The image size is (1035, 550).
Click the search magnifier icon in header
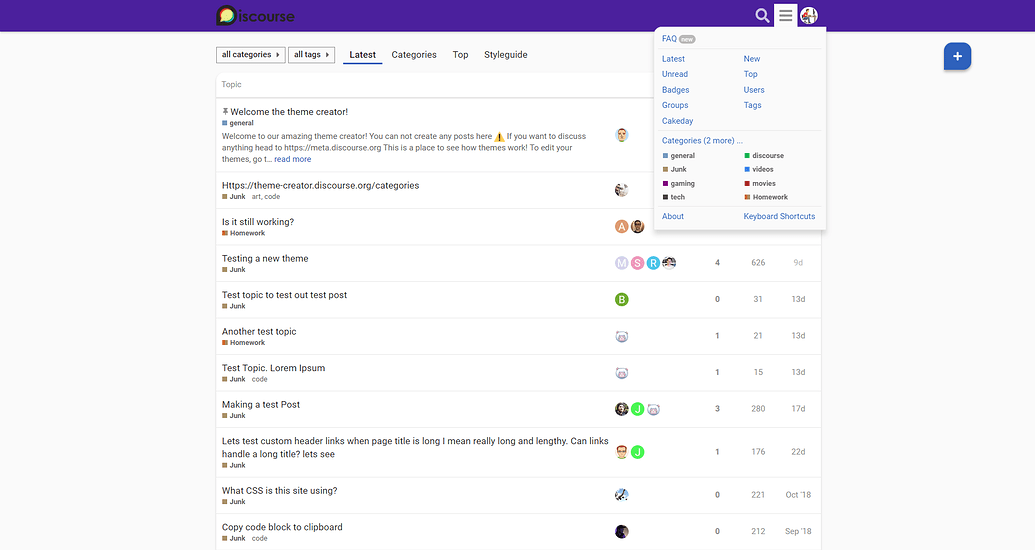point(762,15)
